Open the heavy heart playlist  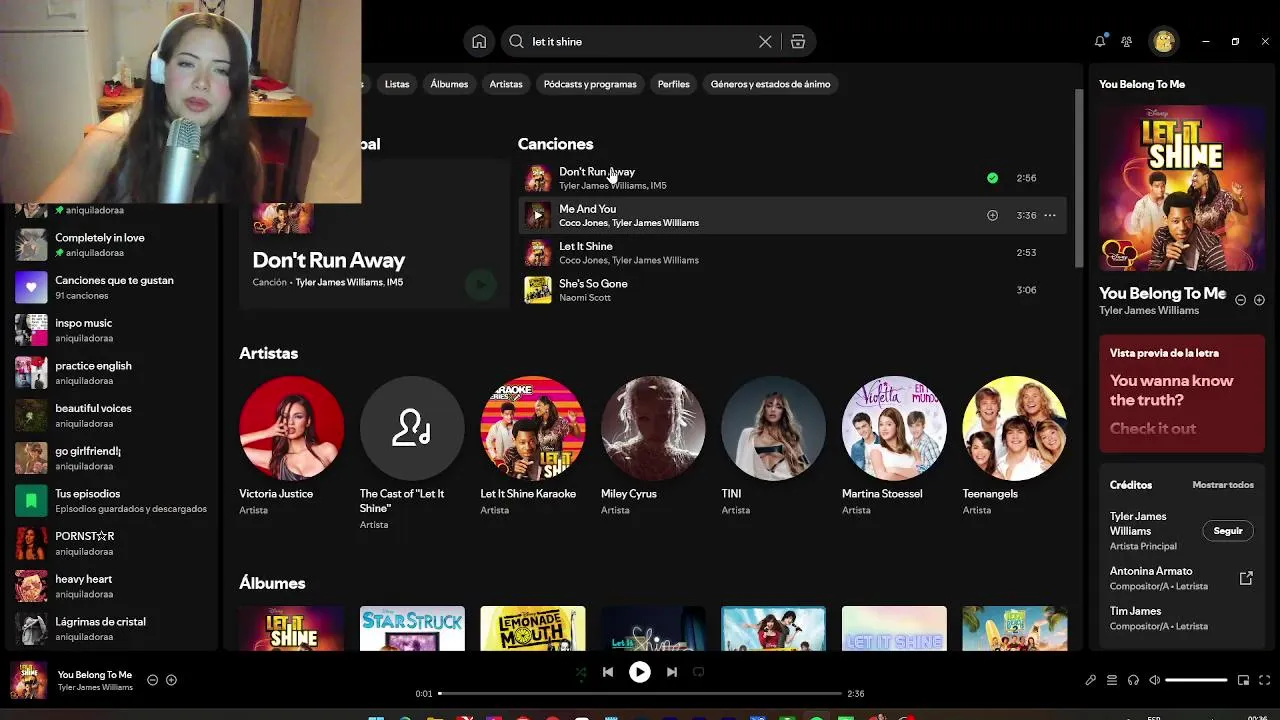click(x=110, y=586)
